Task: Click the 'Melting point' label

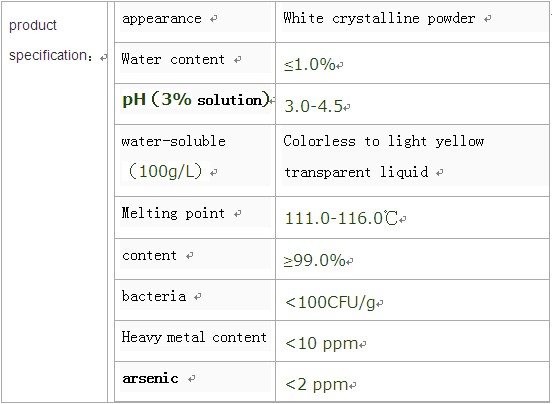Action: (173, 213)
